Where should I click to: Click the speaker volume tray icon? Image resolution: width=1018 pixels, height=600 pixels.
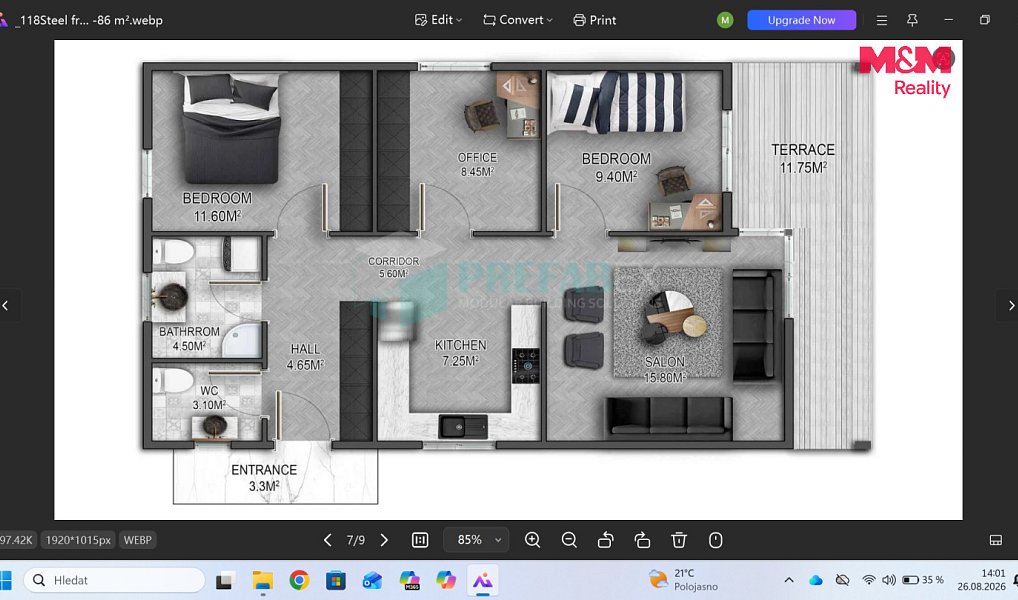pos(889,580)
